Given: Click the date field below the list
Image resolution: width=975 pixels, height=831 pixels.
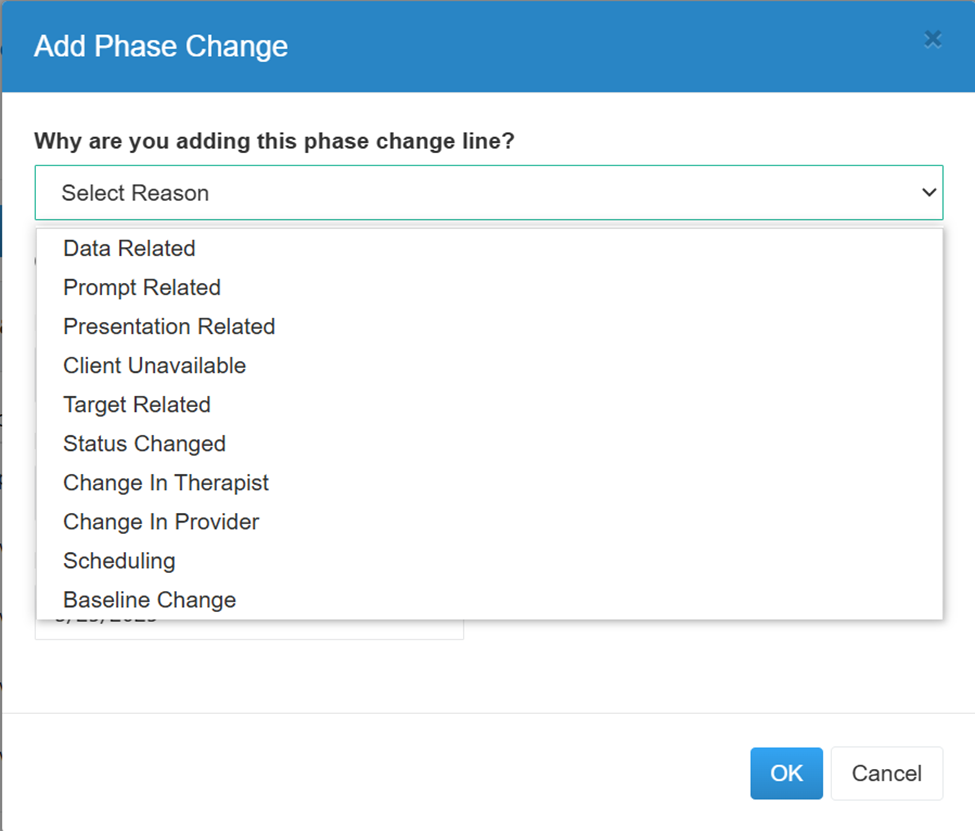Looking at the screenshot, I should pos(249,629).
